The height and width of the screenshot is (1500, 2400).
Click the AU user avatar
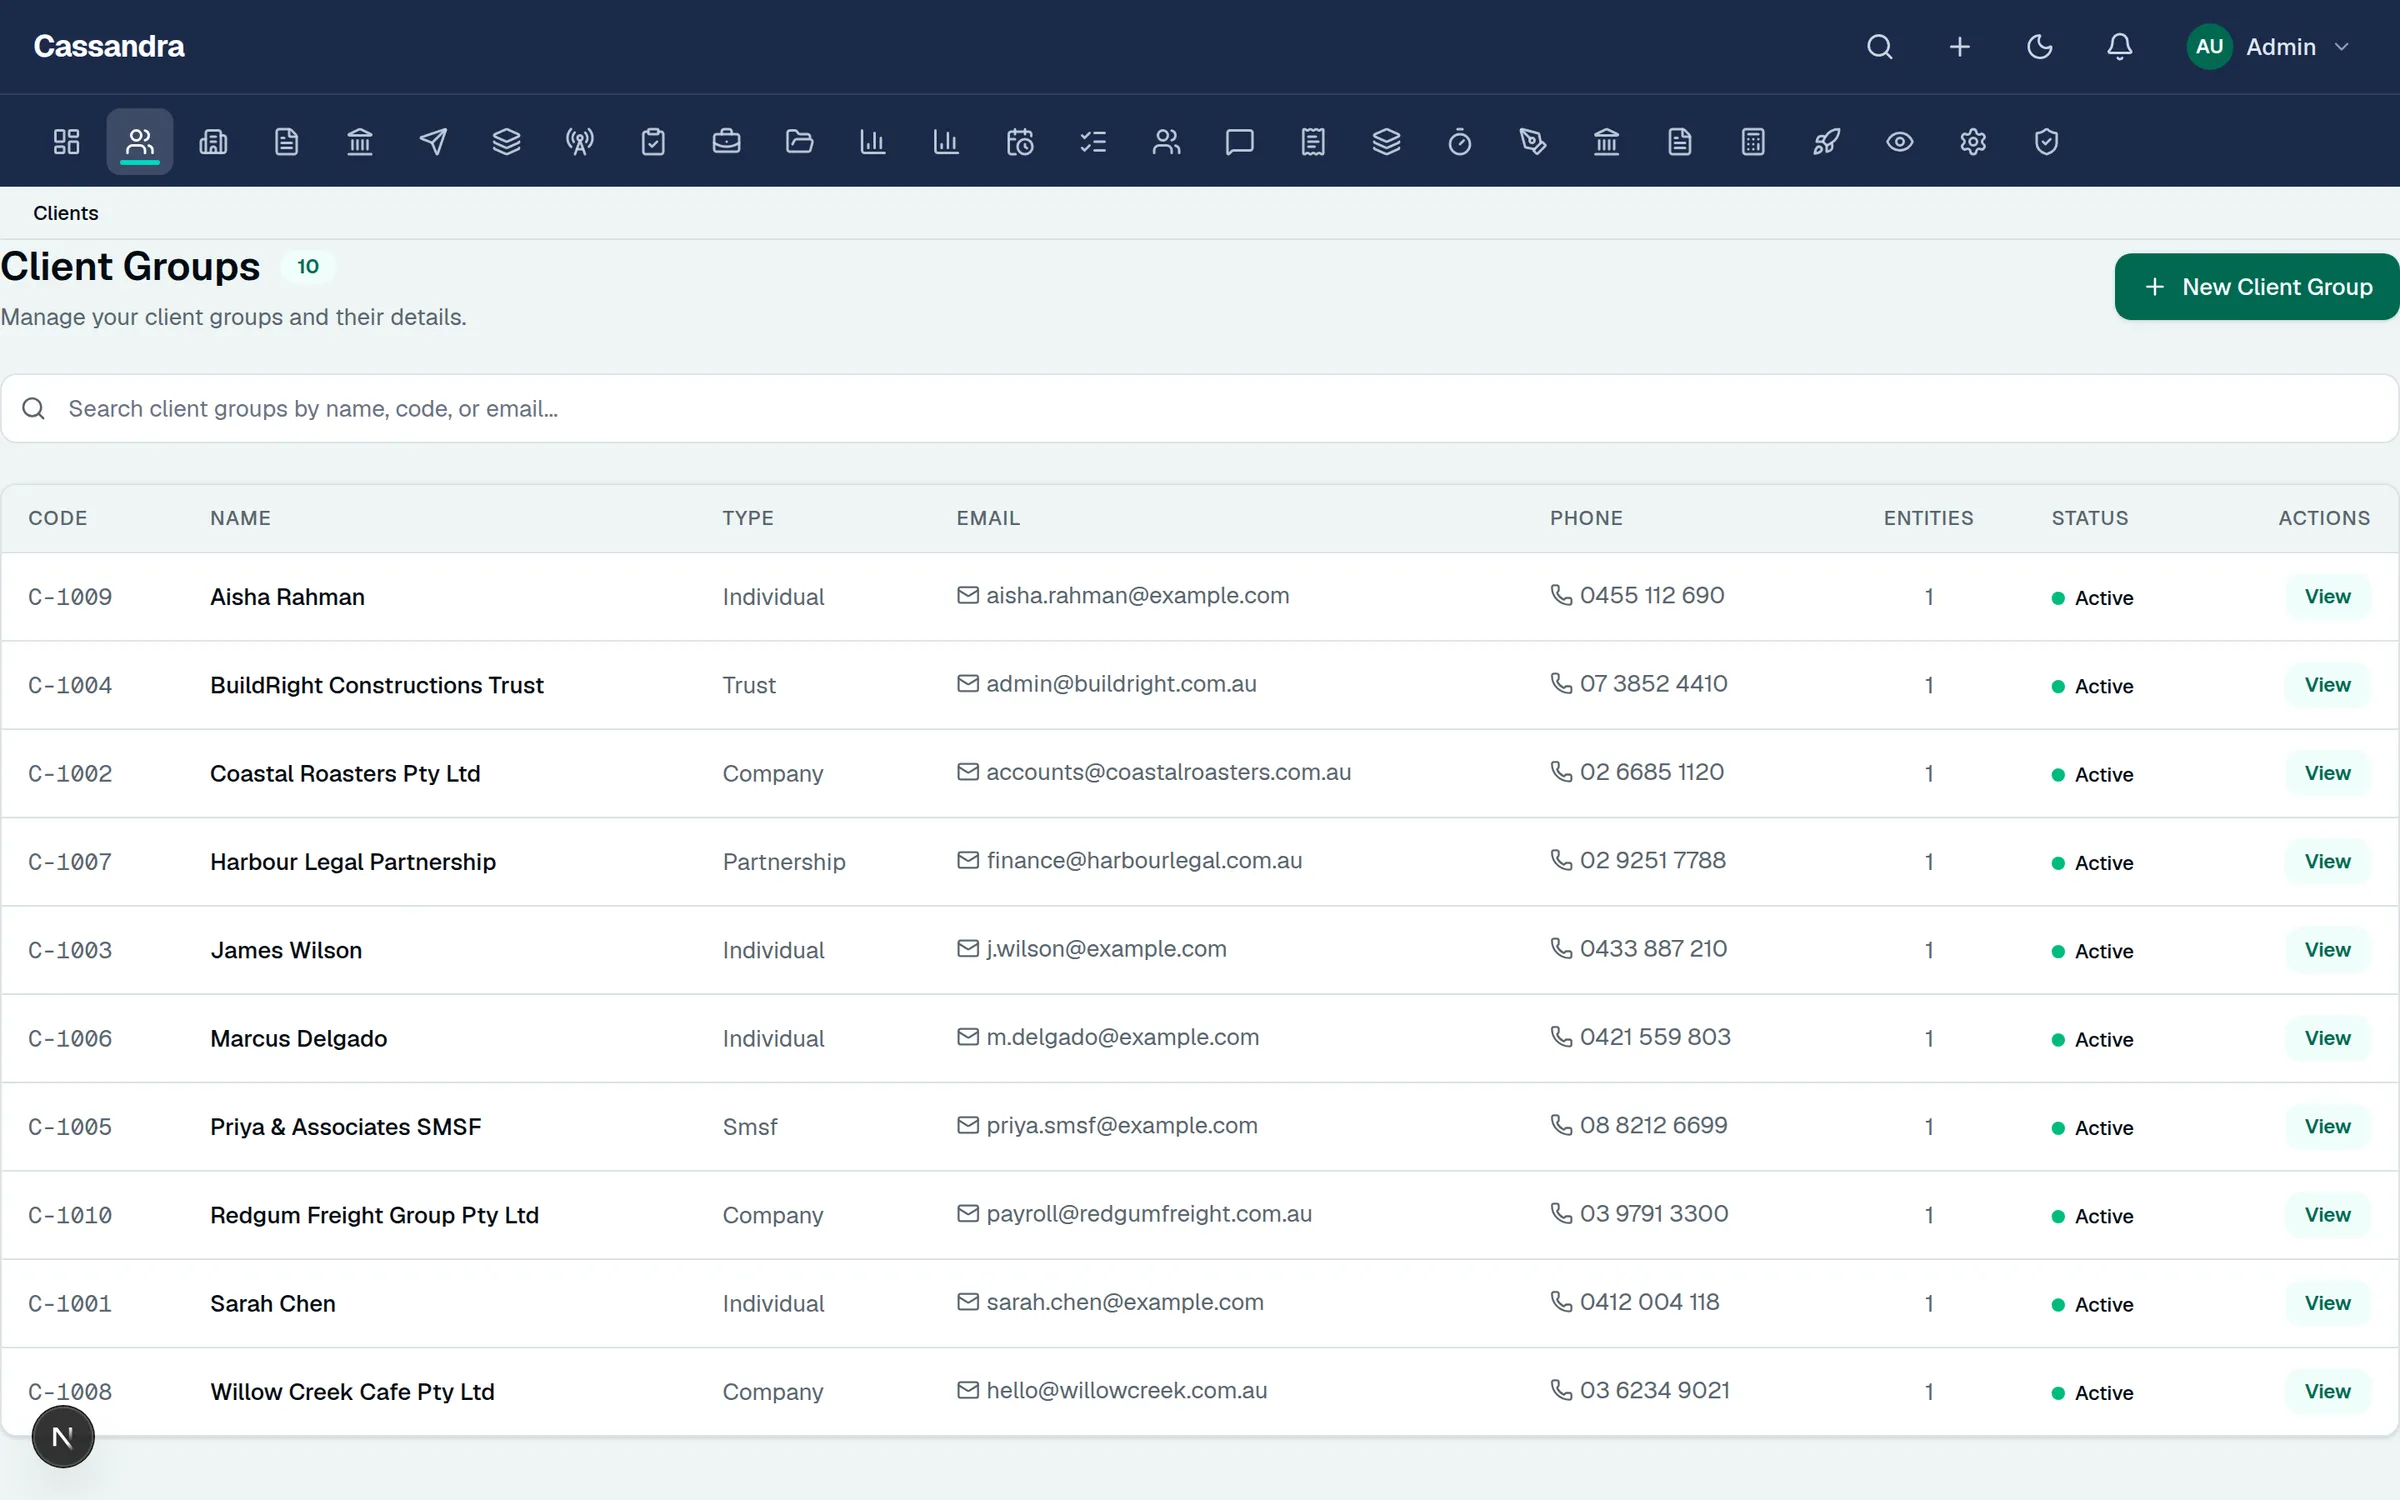point(2210,47)
